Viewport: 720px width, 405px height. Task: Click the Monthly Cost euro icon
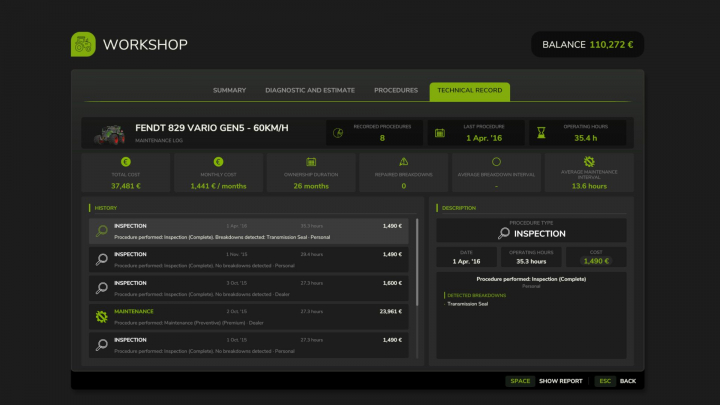click(219, 162)
